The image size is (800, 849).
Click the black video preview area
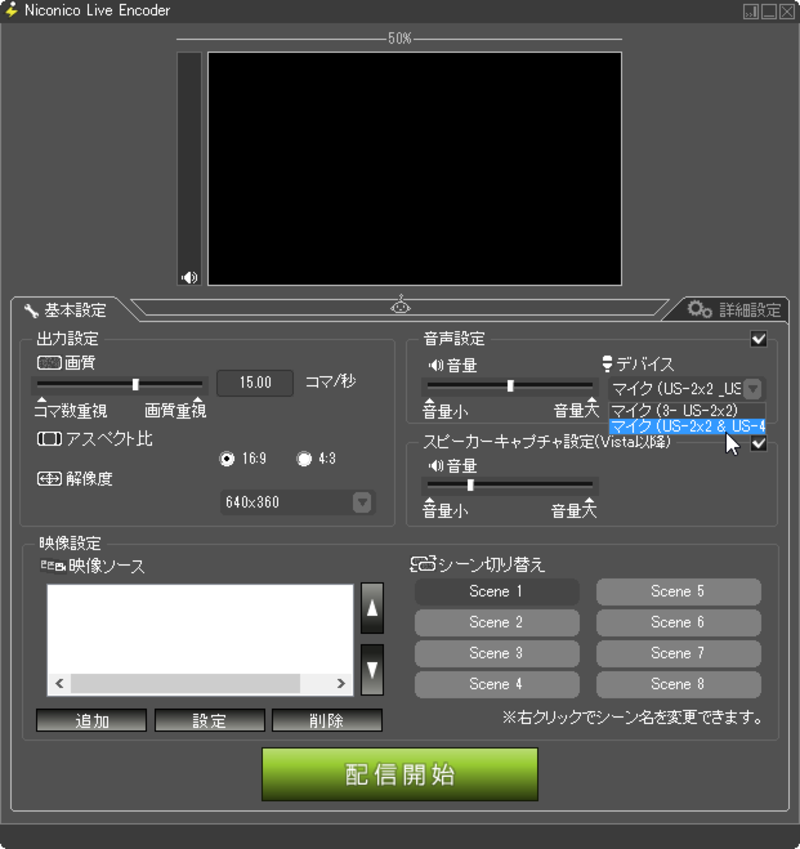415,168
